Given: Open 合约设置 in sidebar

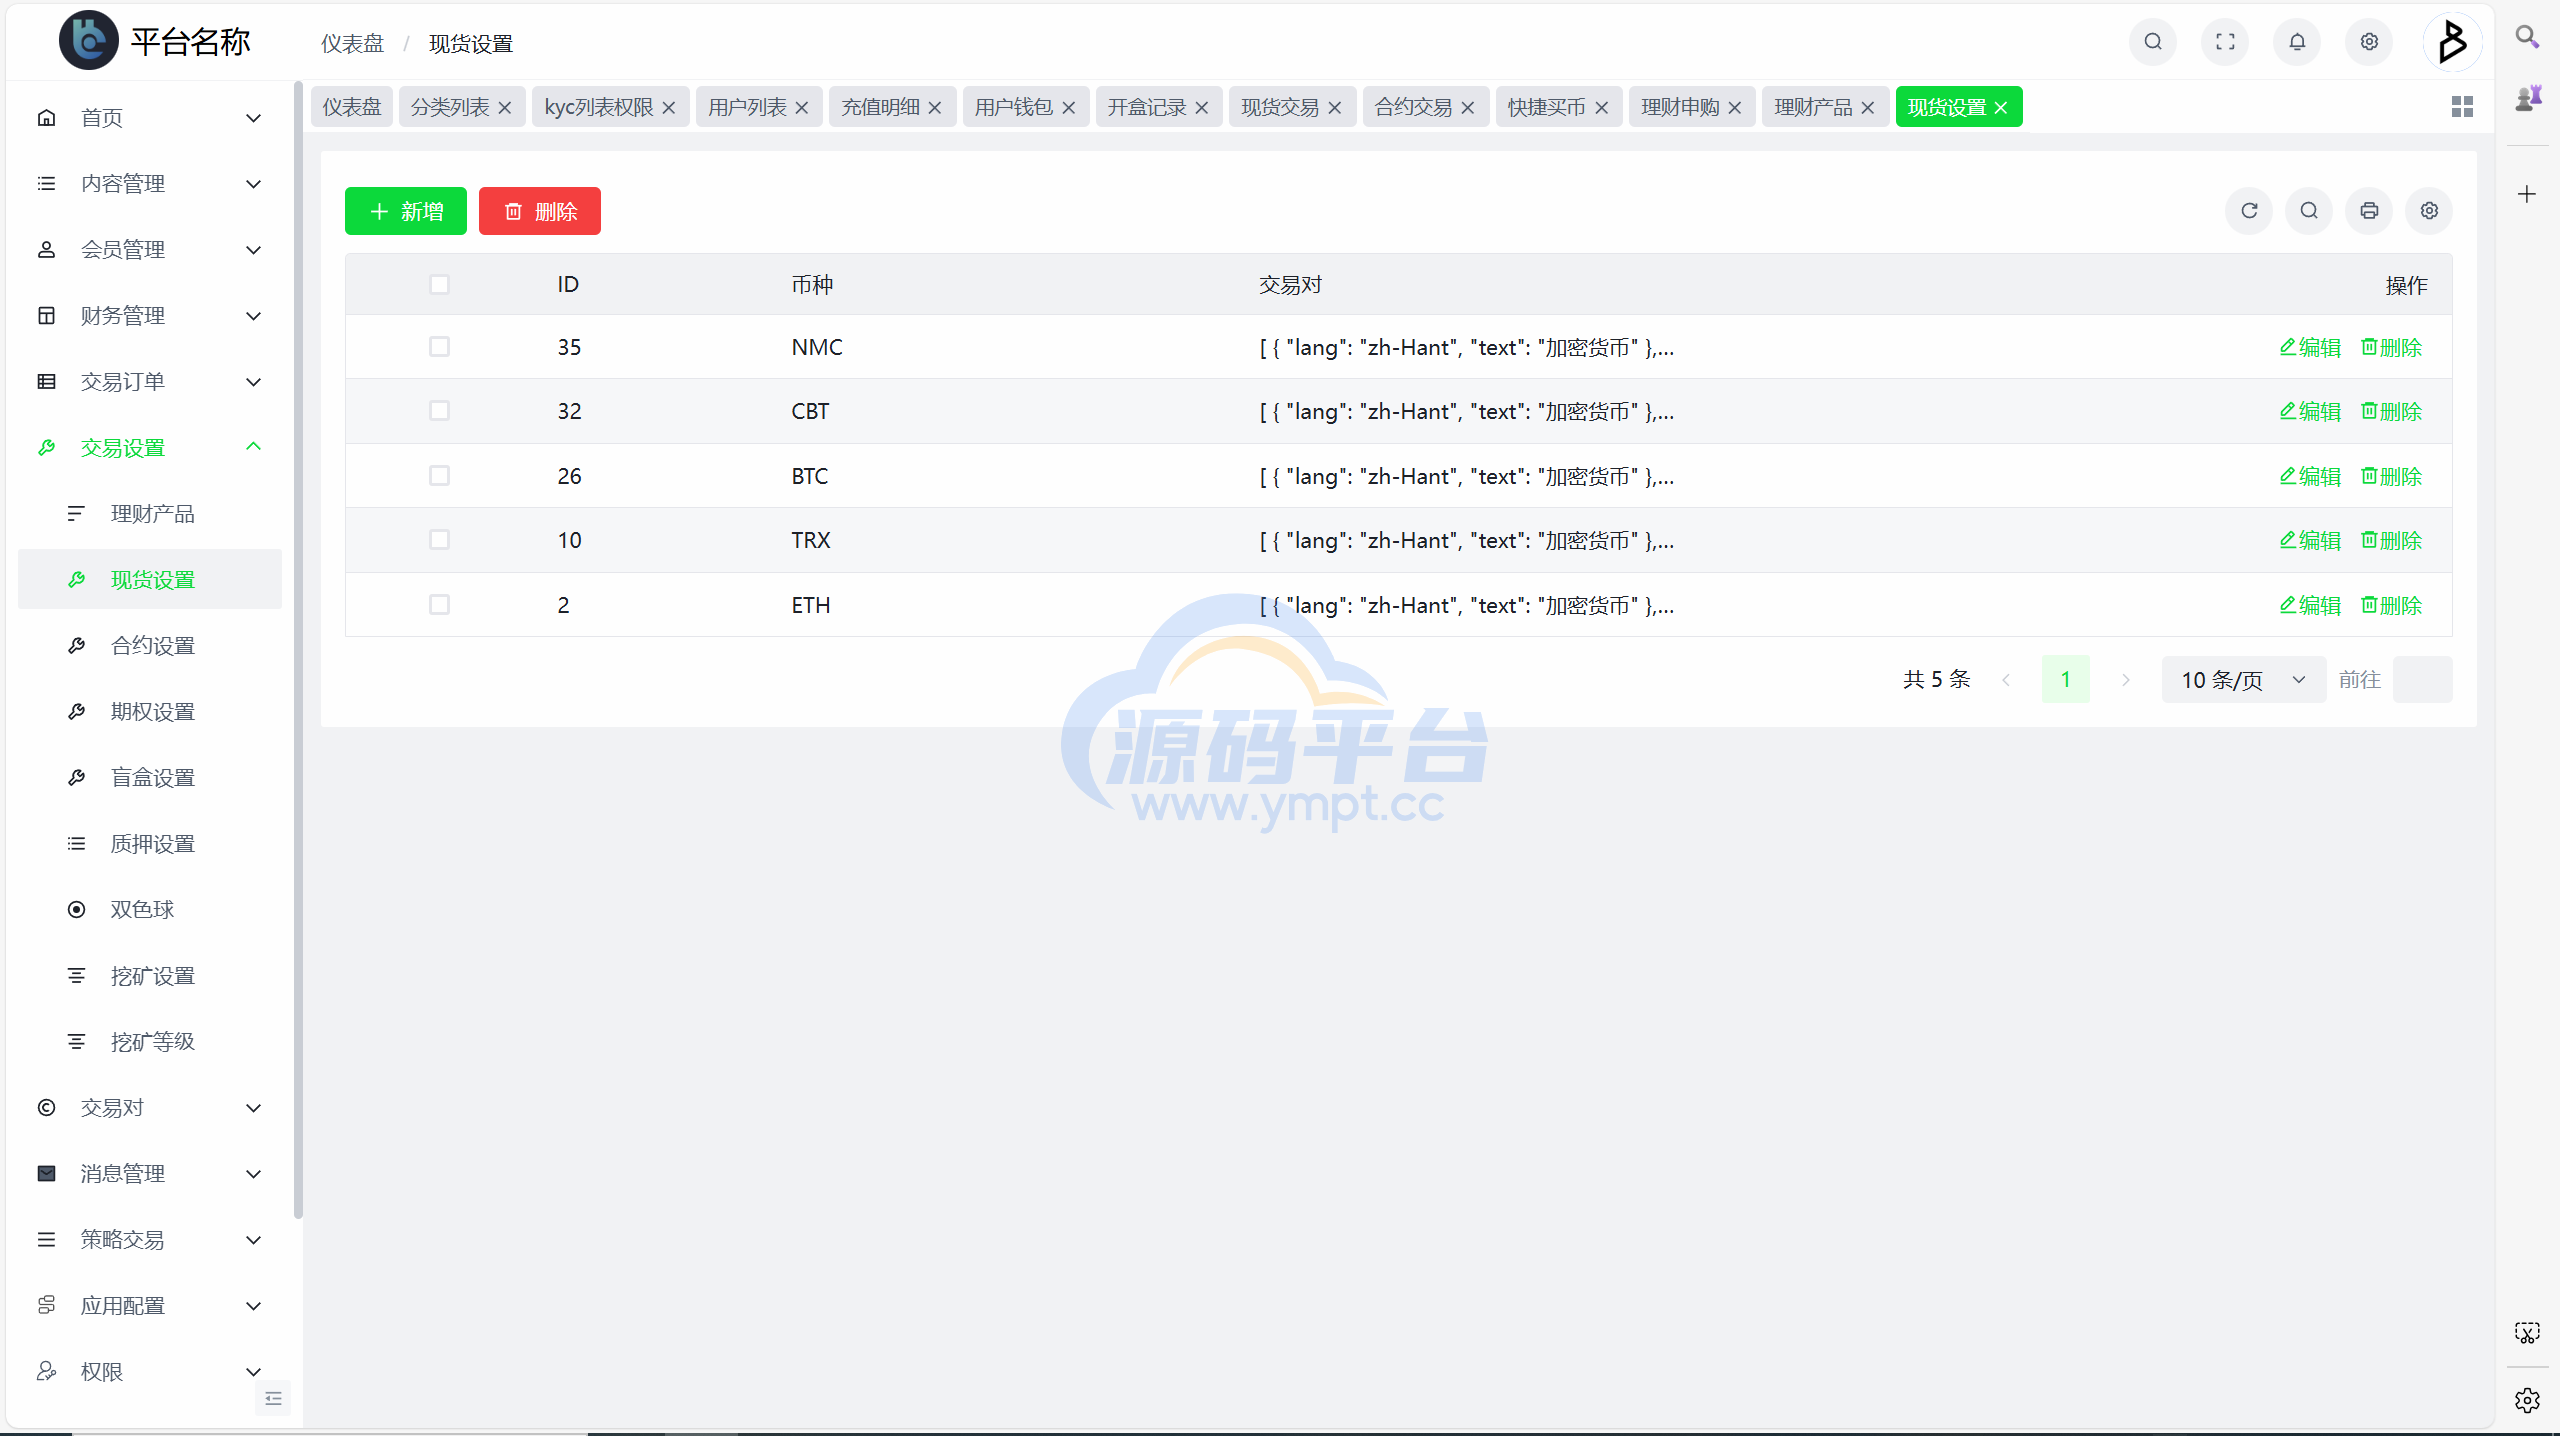Looking at the screenshot, I should (x=150, y=646).
